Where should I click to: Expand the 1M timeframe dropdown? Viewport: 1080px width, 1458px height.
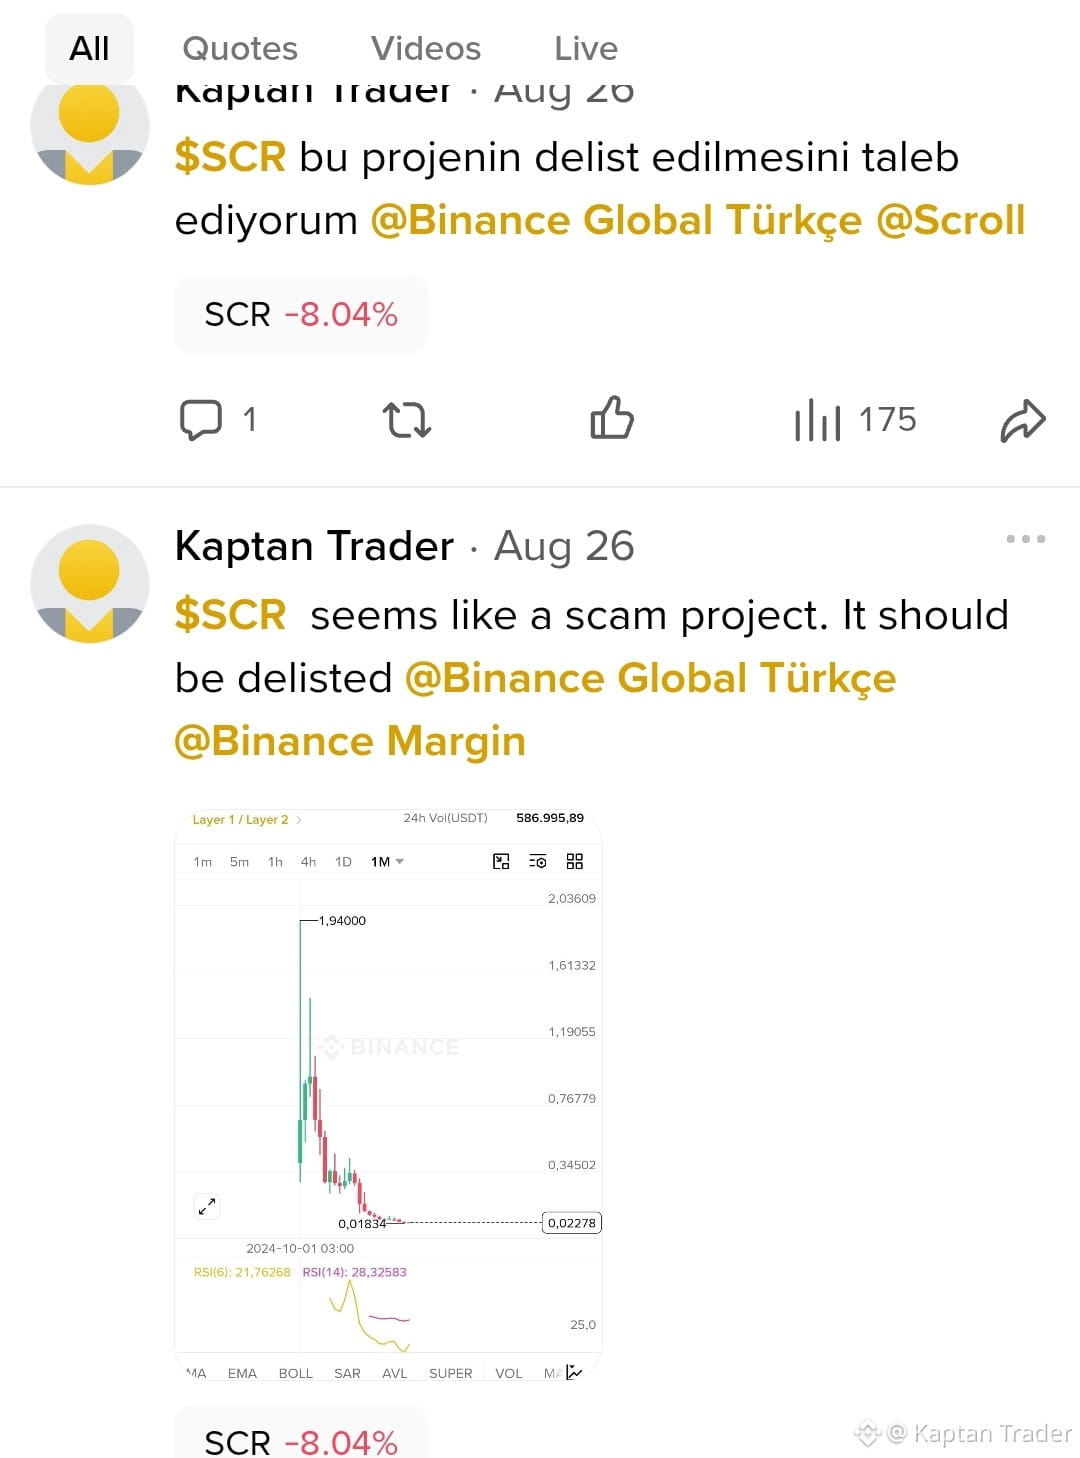point(387,861)
